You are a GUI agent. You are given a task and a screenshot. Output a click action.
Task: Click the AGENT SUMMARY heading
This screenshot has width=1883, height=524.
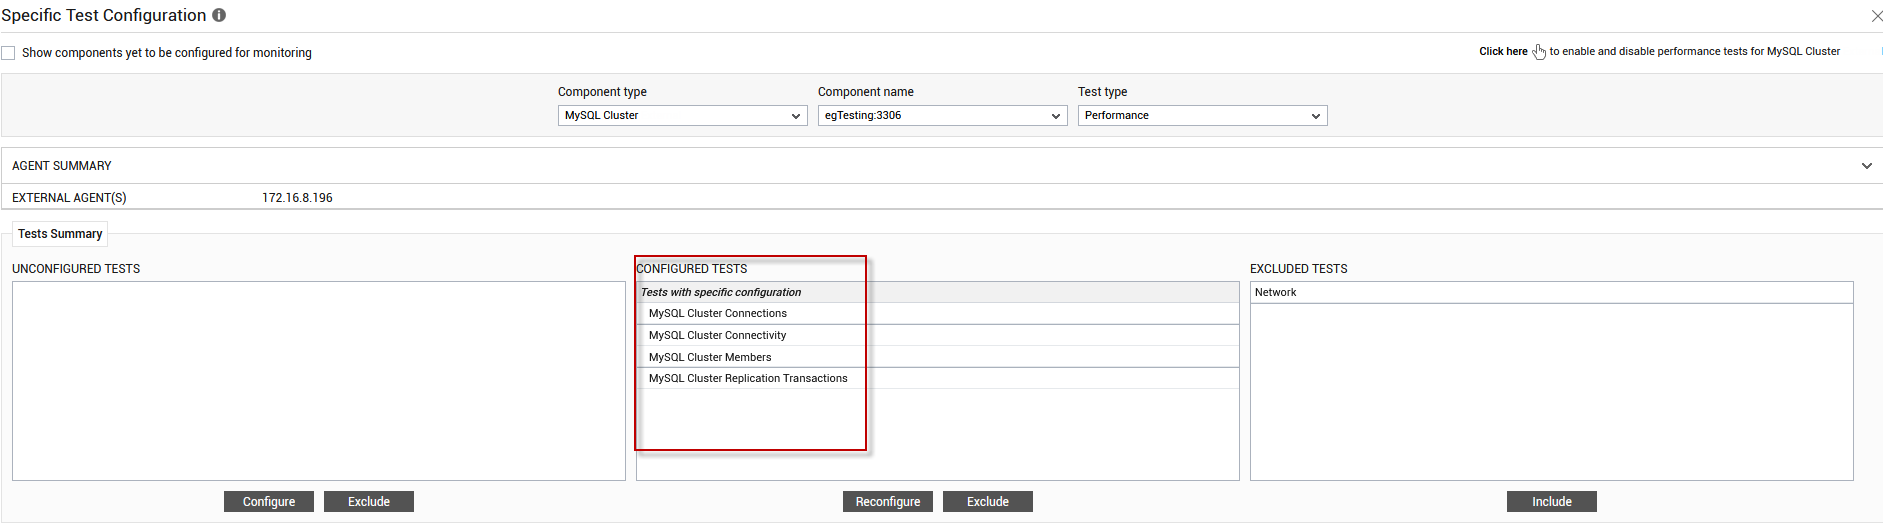pyautogui.click(x=62, y=166)
